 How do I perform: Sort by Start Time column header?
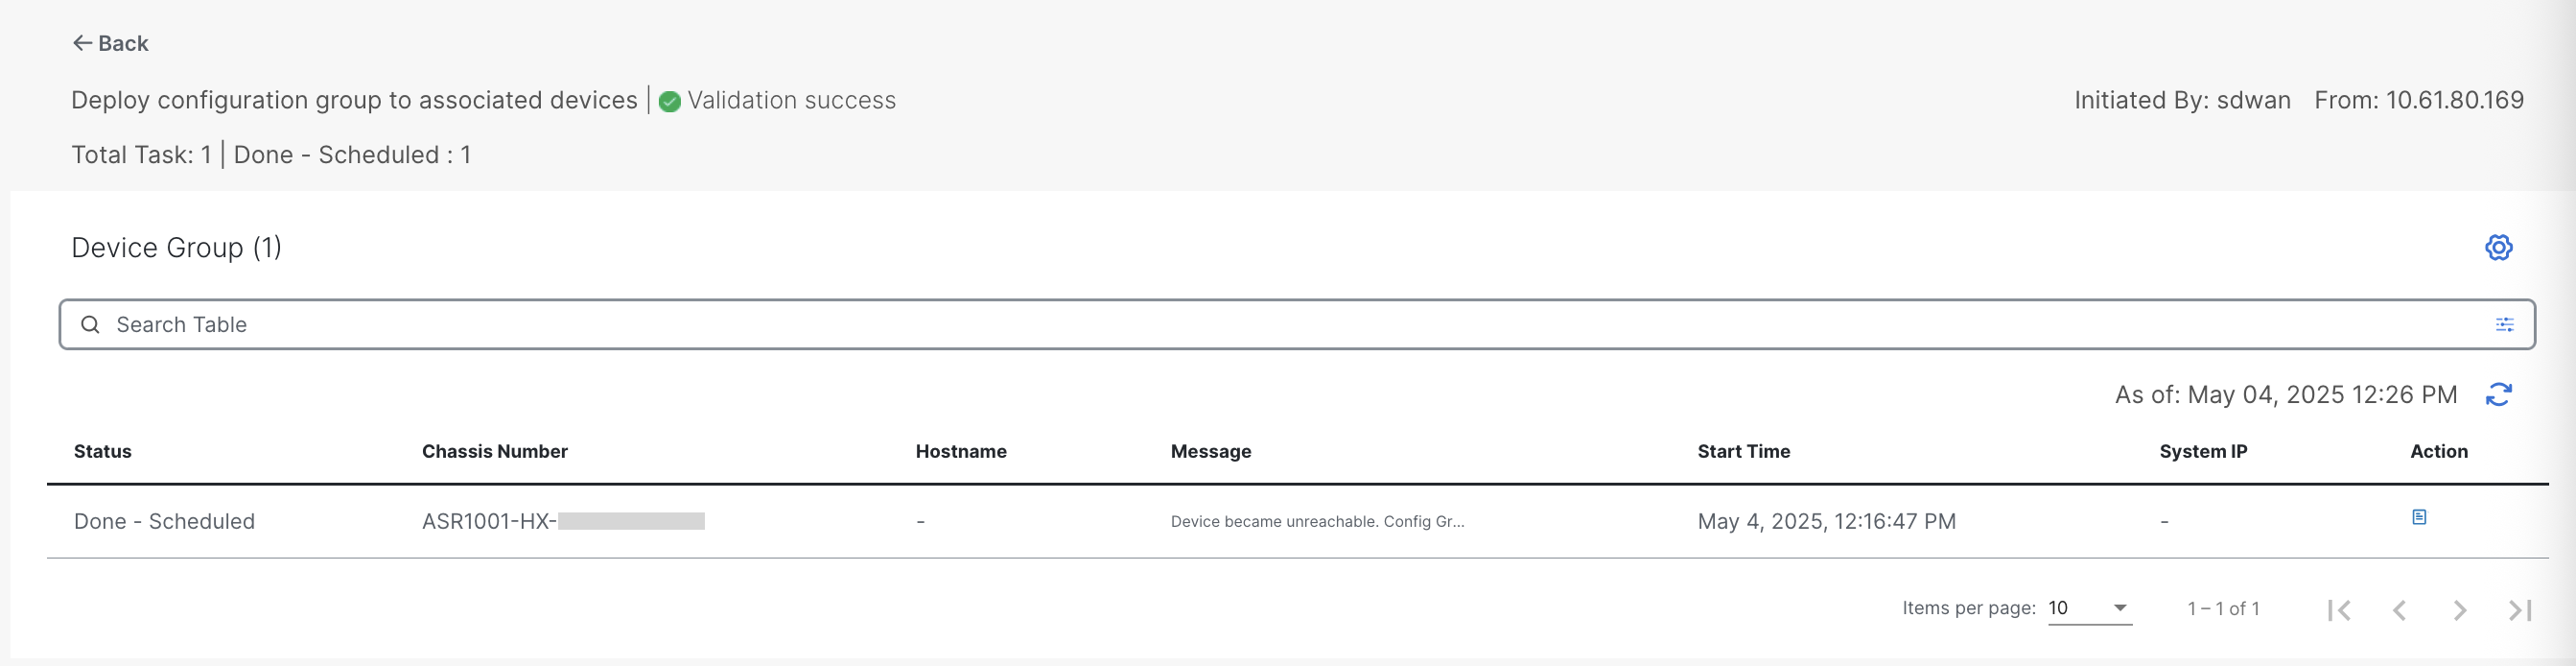click(1743, 451)
